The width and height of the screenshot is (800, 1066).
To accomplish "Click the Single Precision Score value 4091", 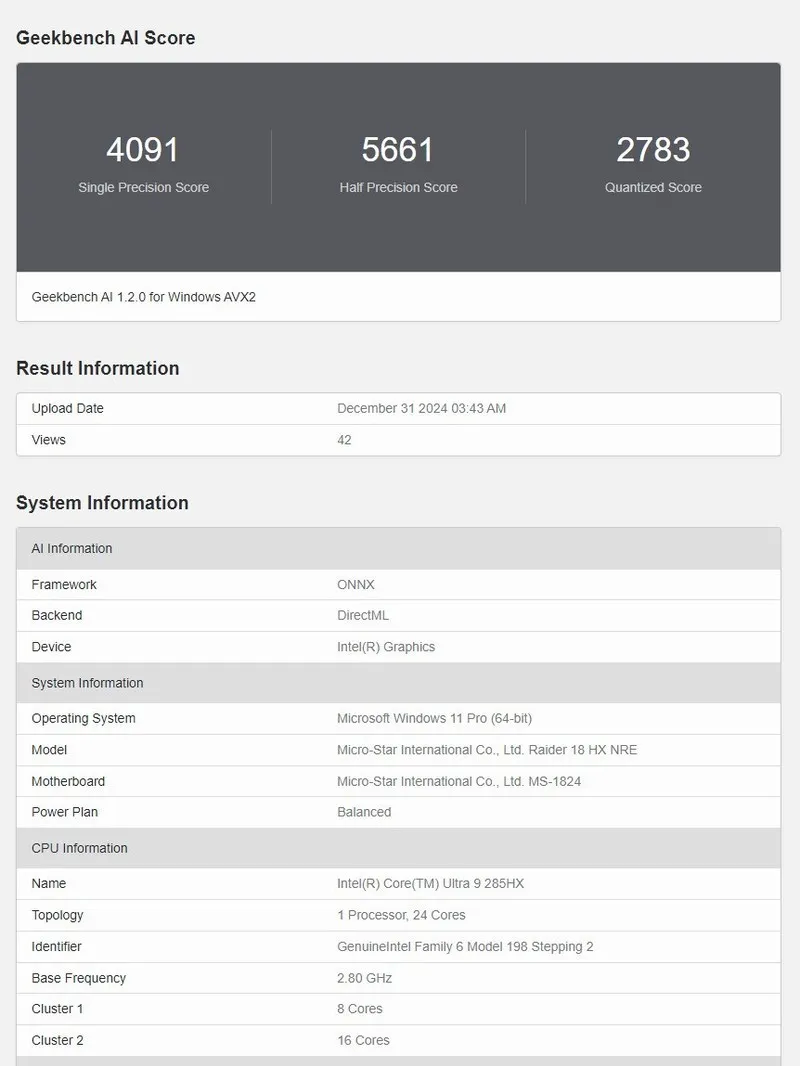I will (143, 150).
